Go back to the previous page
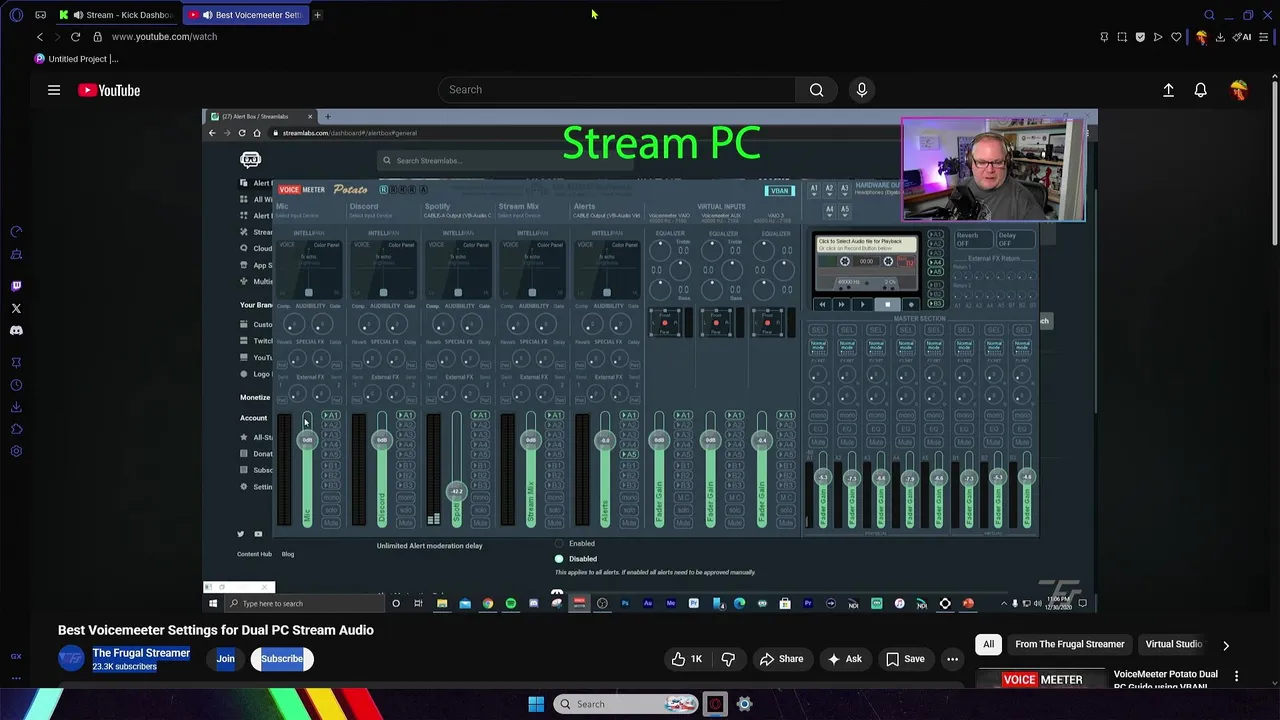Viewport: 1280px width, 720px height. 40,37
